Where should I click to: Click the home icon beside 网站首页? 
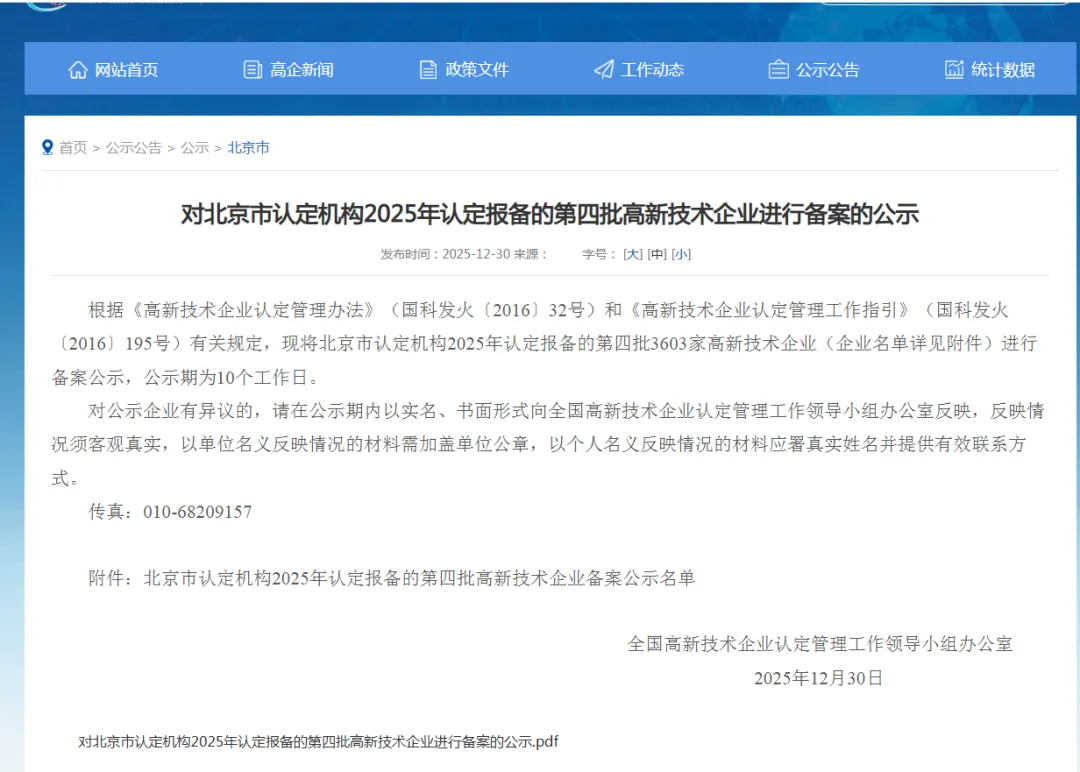(x=78, y=70)
